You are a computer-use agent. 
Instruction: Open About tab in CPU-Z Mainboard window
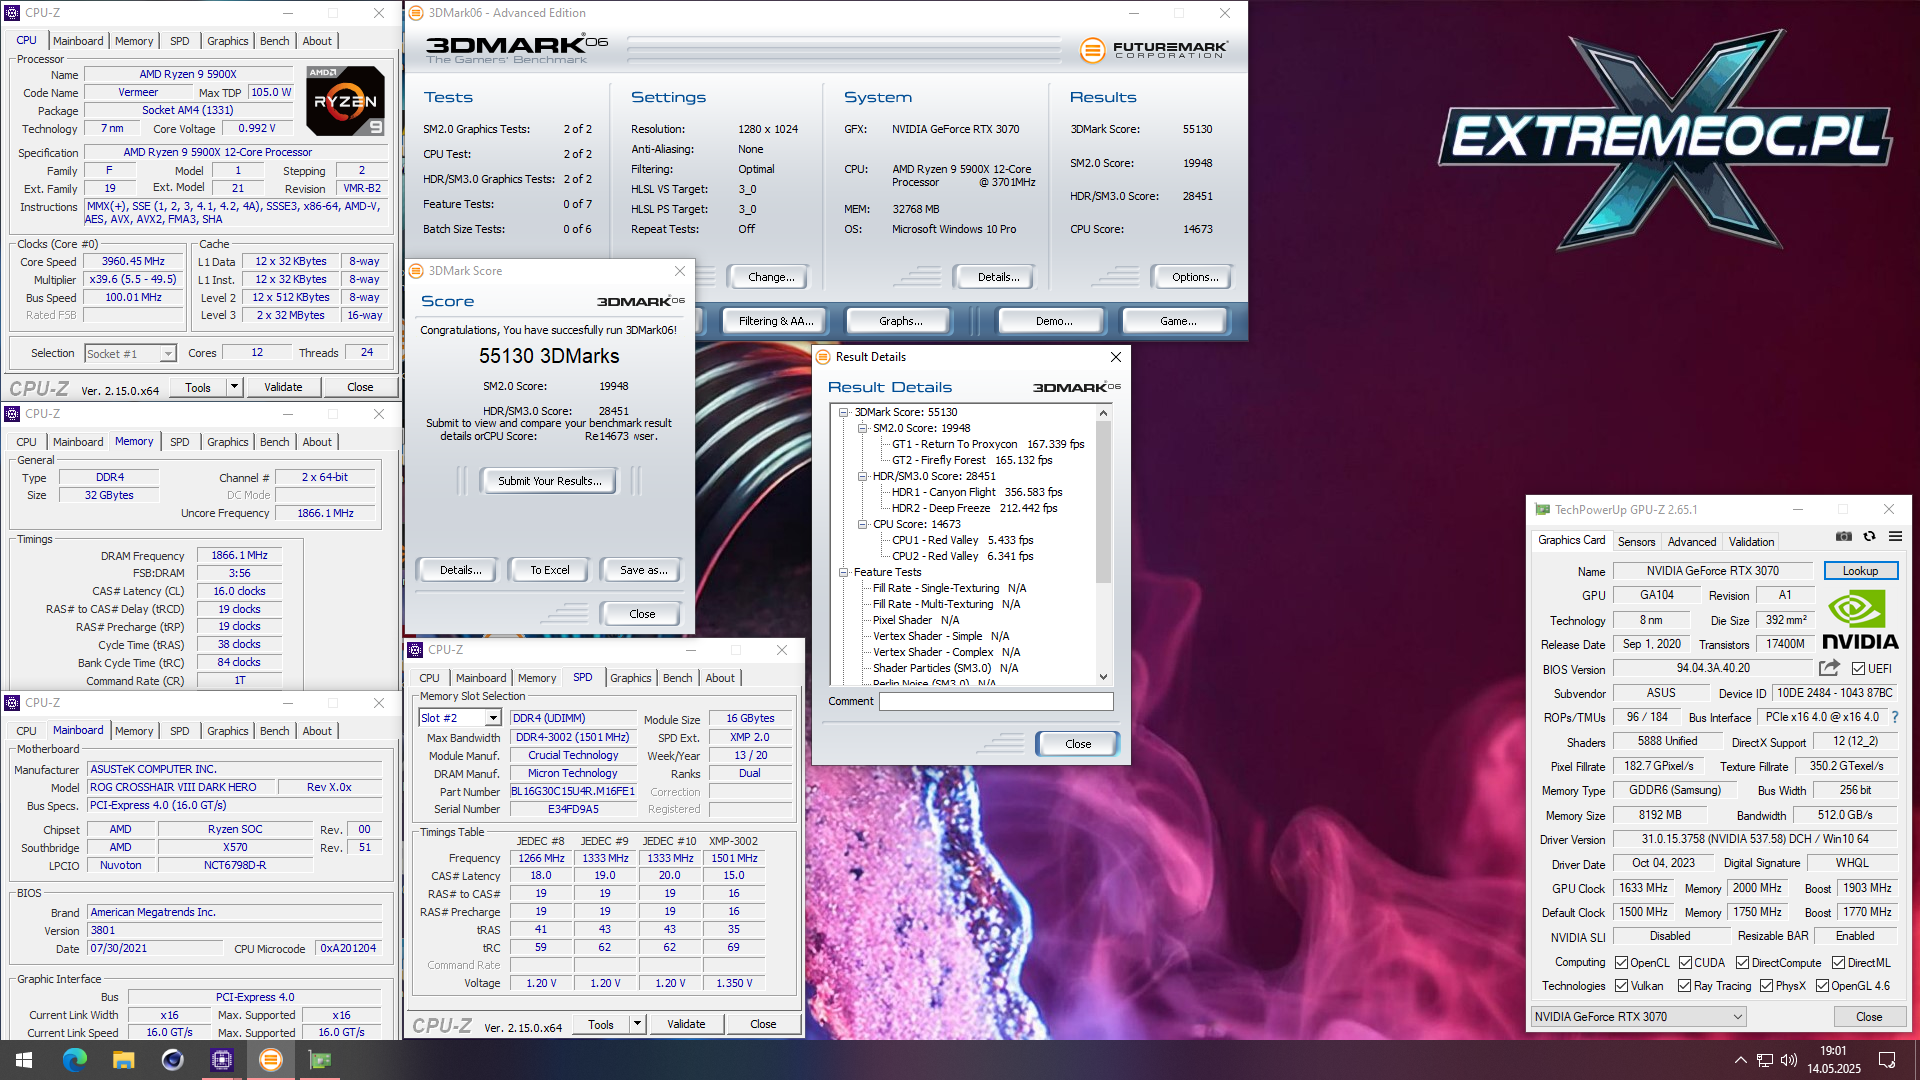[317, 731]
